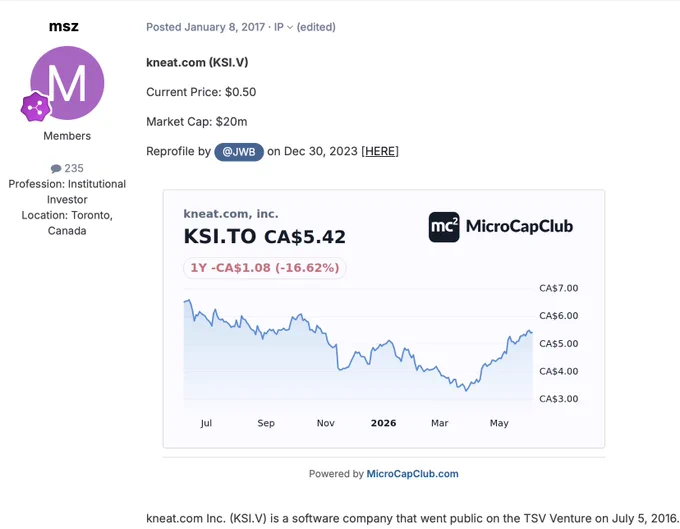Expand the IP dropdown chevron
Viewport: 680px width, 529px height.
tap(290, 27)
